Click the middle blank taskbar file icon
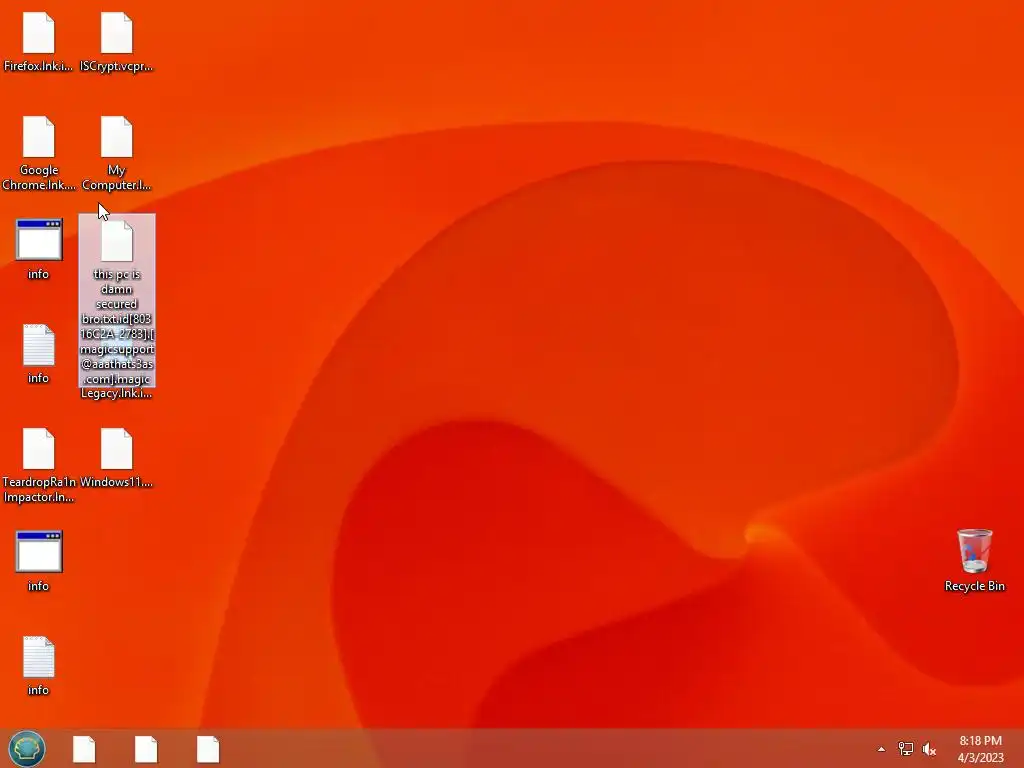 (146, 749)
